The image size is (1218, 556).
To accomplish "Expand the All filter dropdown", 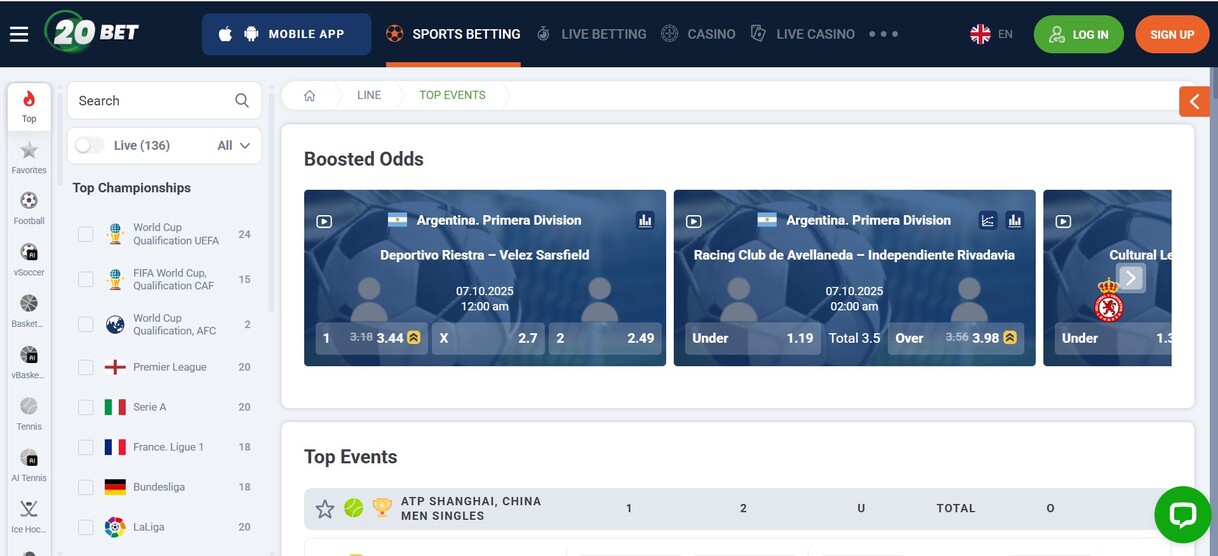I will 234,145.
